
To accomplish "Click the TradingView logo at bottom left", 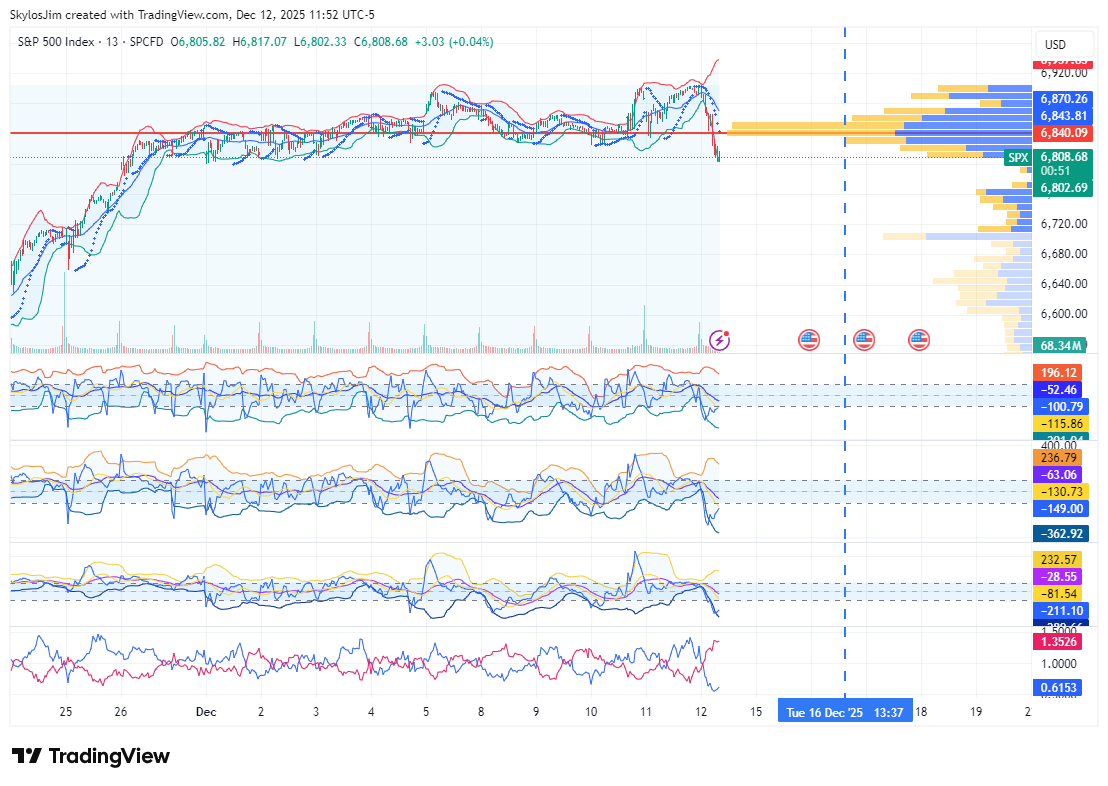I will point(91,756).
